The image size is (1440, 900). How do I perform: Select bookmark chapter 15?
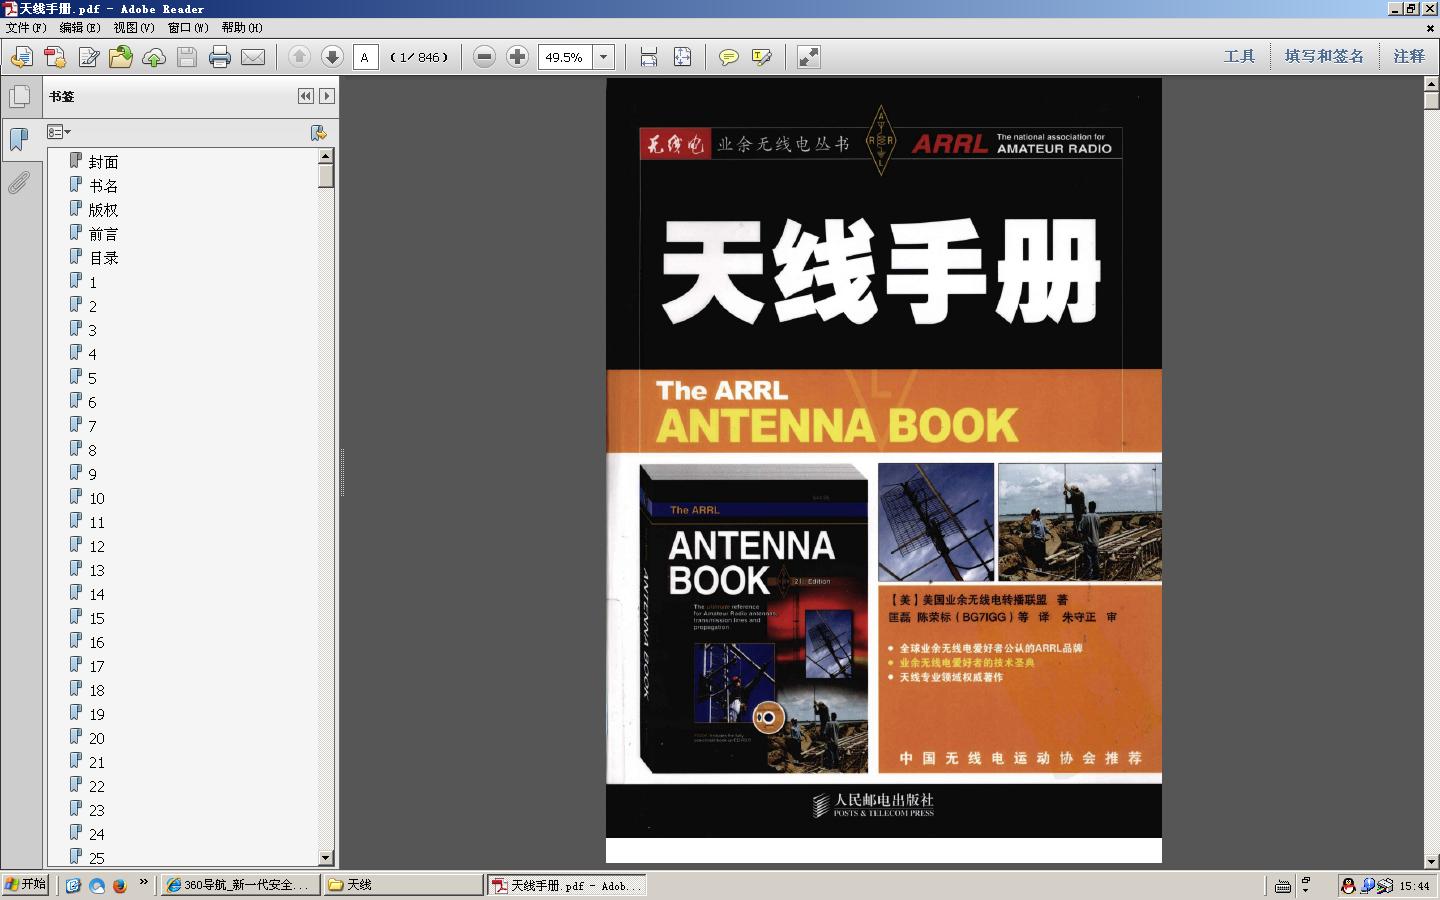coord(97,618)
